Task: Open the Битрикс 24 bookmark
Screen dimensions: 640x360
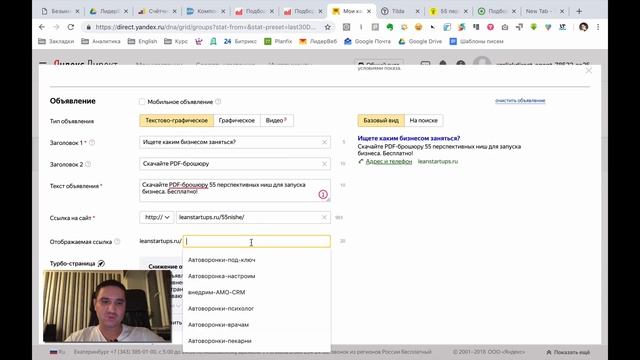Action: pos(240,41)
